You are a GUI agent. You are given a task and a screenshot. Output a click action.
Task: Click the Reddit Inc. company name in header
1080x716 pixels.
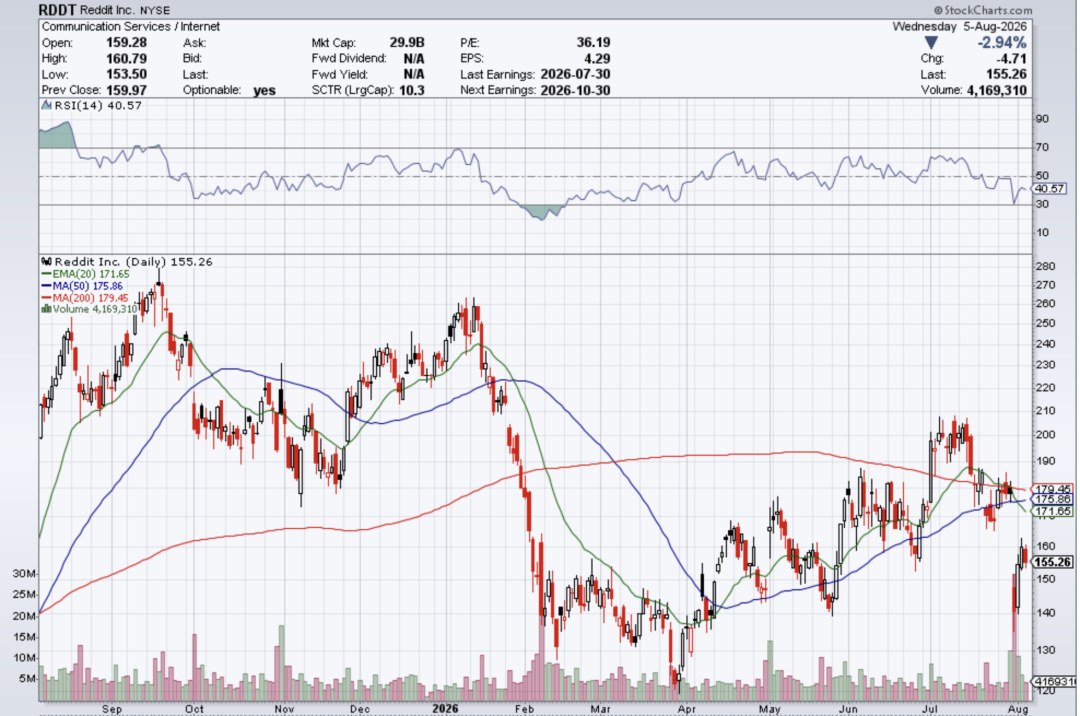(107, 10)
